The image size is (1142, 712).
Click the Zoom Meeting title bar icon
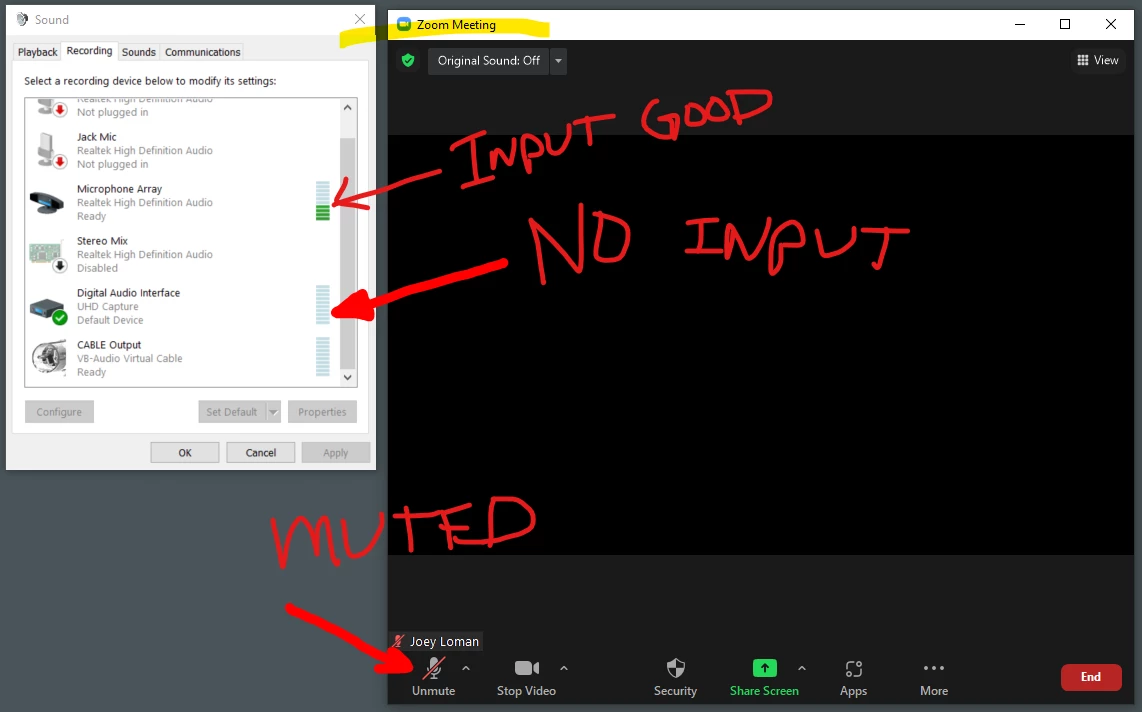404,25
